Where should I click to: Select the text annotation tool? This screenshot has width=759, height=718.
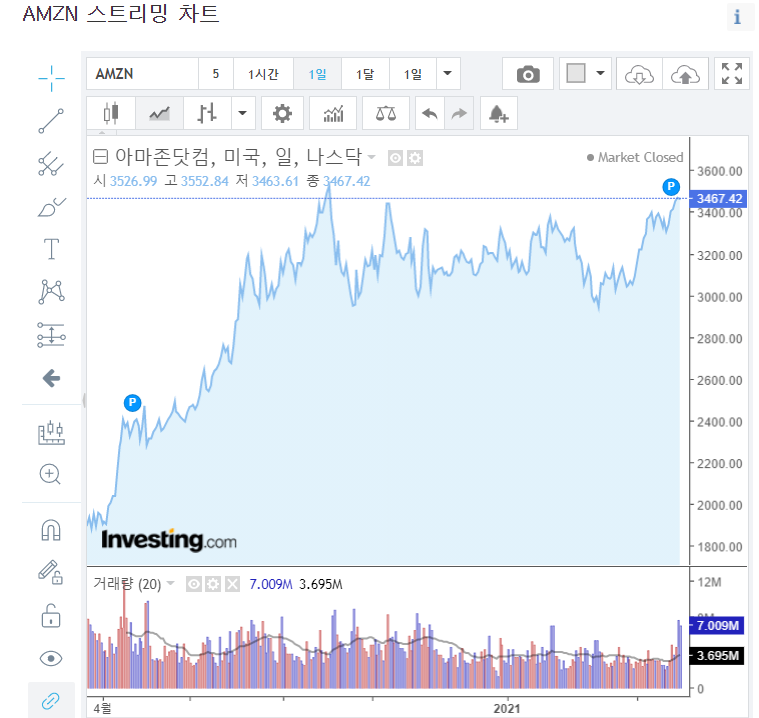click(x=51, y=249)
